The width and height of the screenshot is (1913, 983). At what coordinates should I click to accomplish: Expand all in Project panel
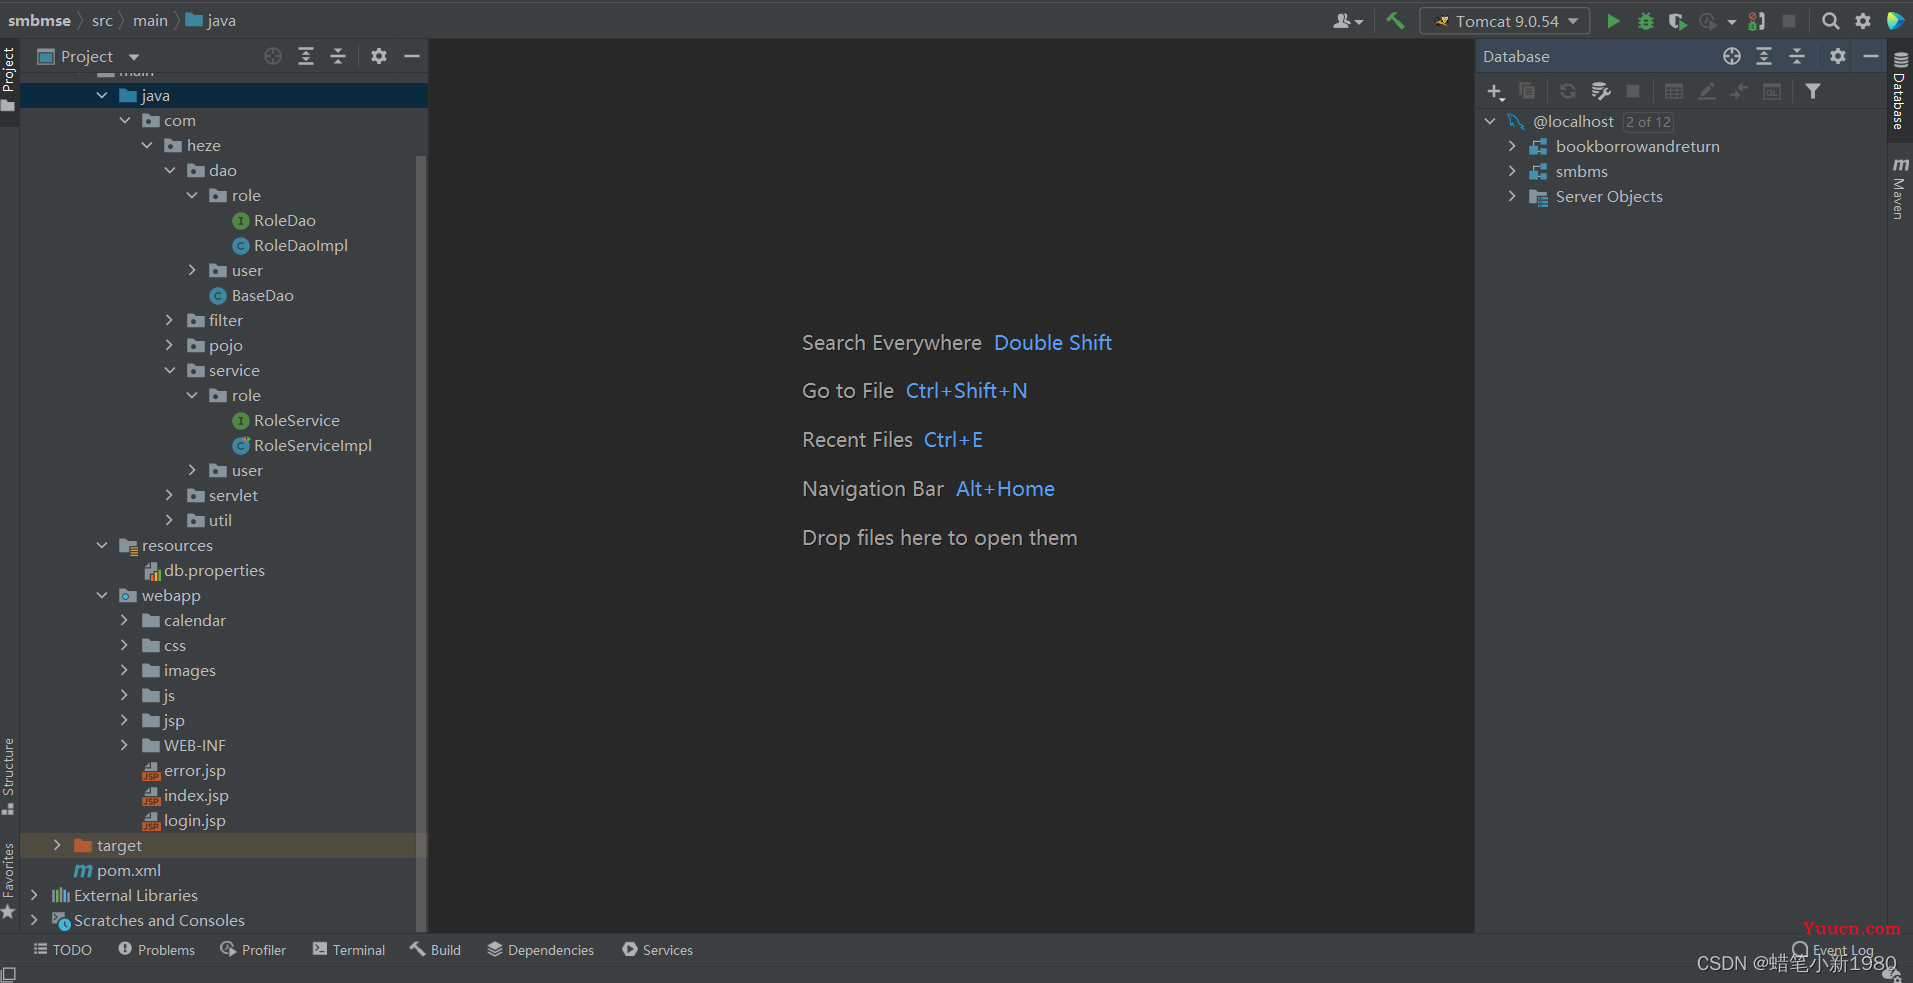click(306, 56)
